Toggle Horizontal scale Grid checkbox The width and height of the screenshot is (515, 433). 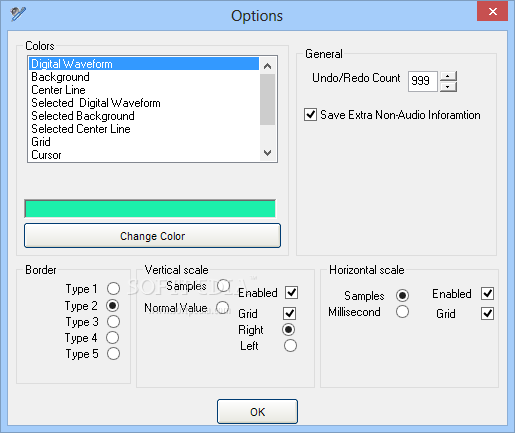(x=487, y=314)
